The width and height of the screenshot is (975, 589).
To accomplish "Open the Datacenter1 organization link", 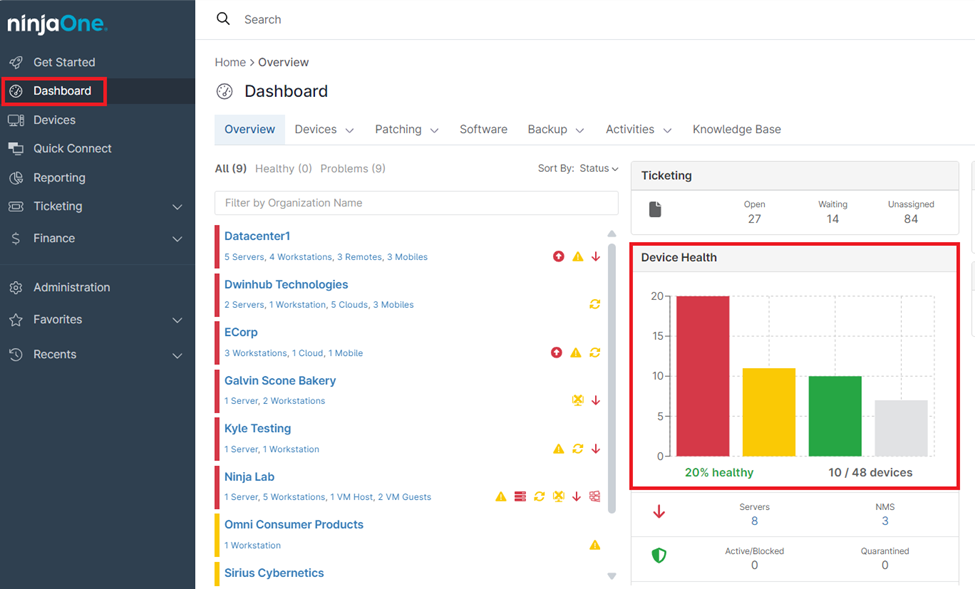I will pos(257,235).
